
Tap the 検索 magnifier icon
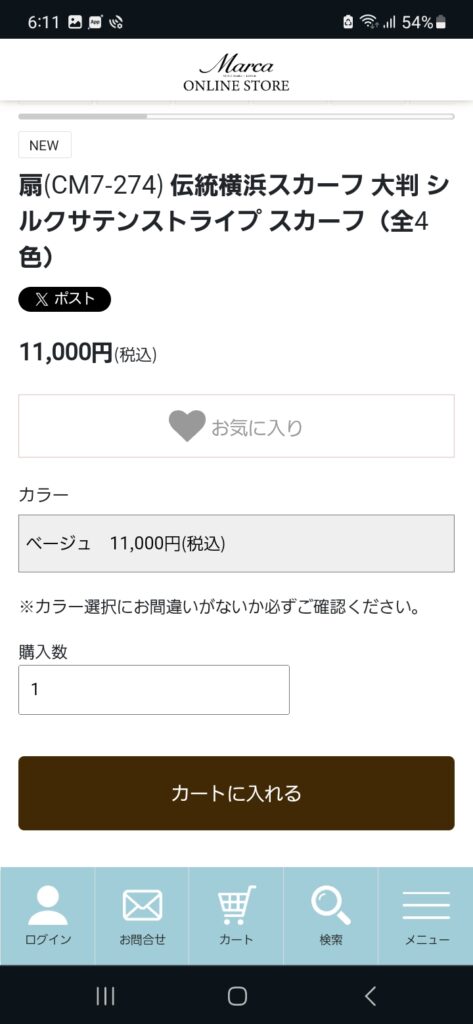click(x=331, y=905)
